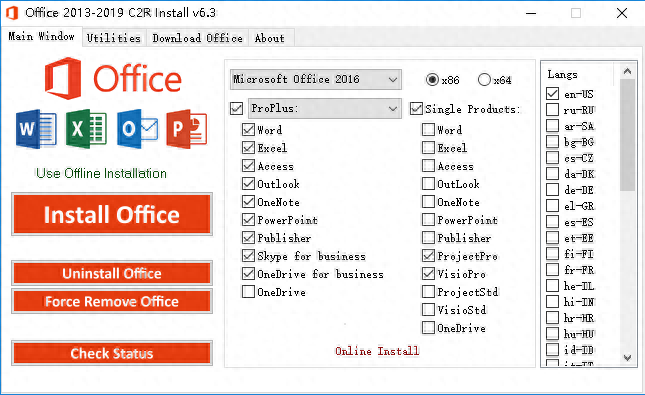Toggle the ProPlus suite checkbox
The height and width of the screenshot is (395, 645).
pos(237,109)
